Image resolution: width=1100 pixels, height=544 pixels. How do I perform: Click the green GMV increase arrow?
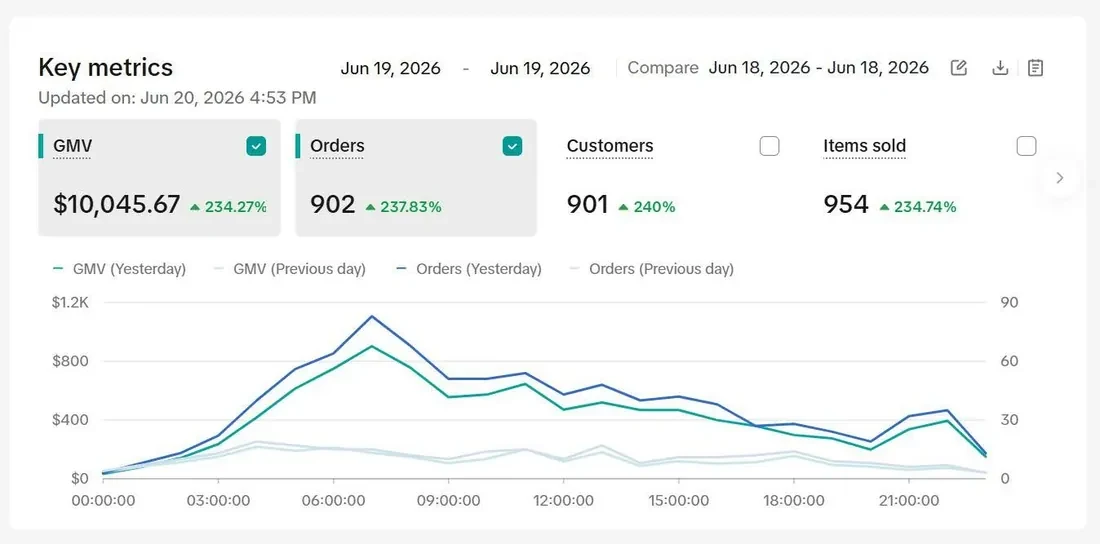[195, 207]
